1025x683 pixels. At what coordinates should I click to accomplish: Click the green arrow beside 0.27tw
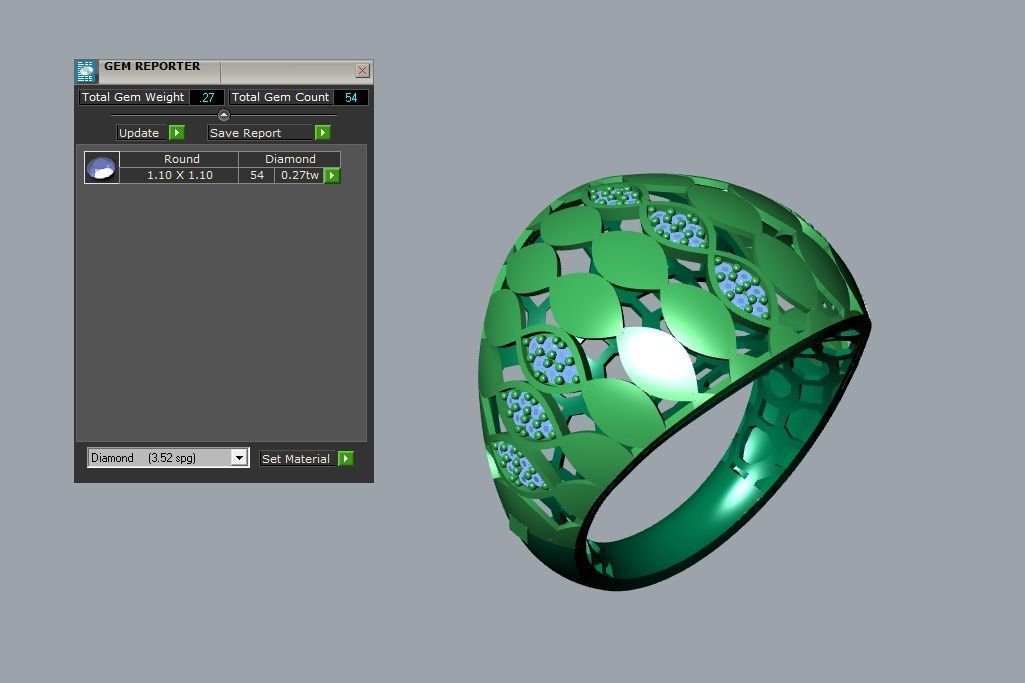pos(332,175)
